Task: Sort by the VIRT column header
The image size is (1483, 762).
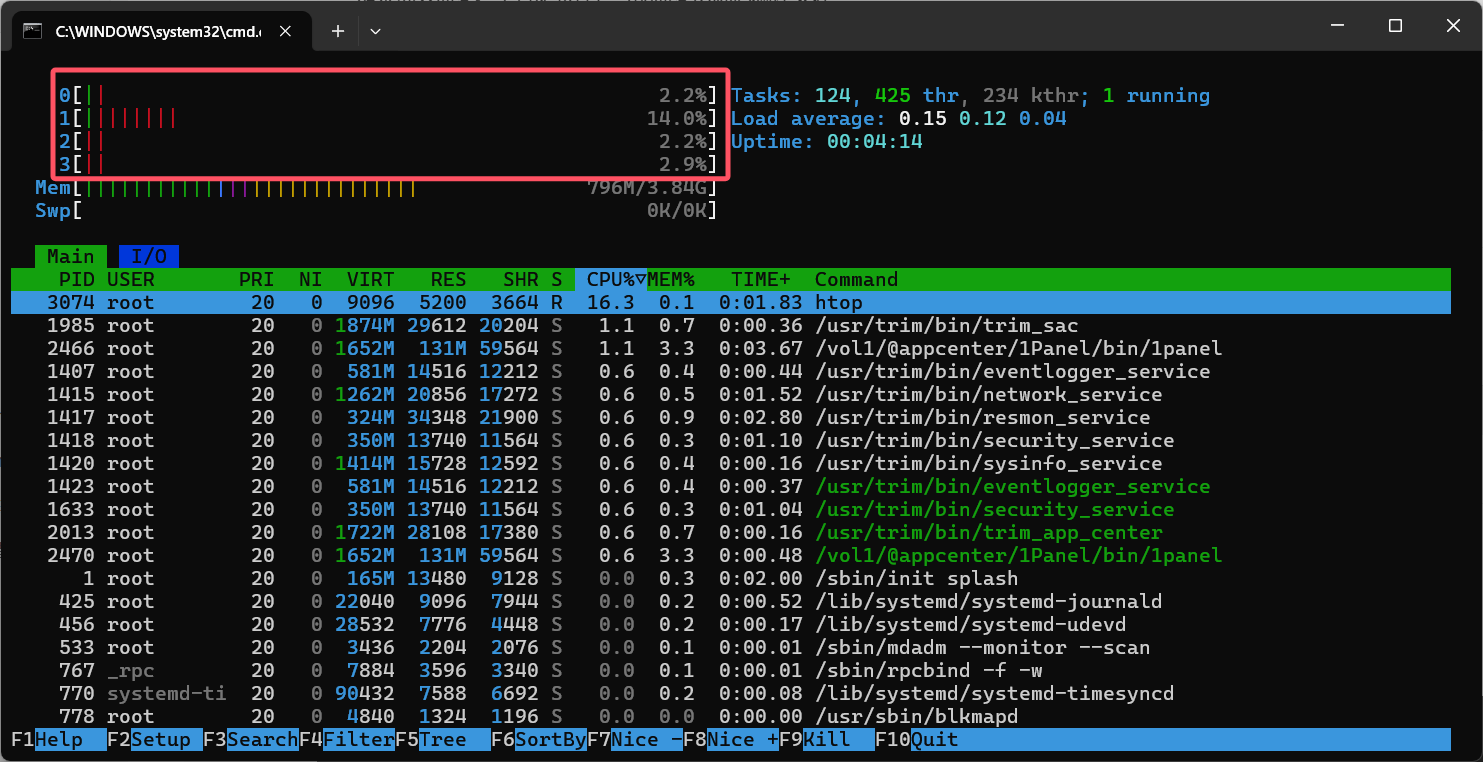Action: click(x=371, y=279)
